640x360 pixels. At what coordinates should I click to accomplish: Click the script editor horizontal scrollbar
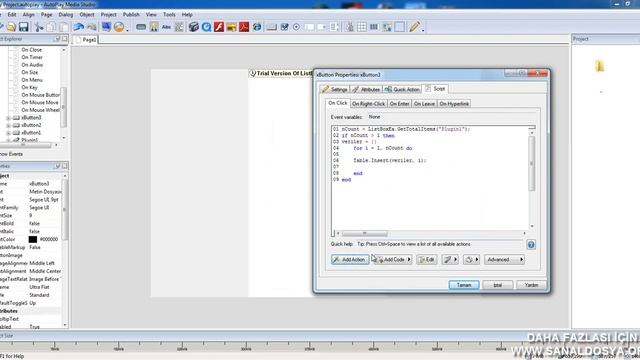(x=364, y=233)
